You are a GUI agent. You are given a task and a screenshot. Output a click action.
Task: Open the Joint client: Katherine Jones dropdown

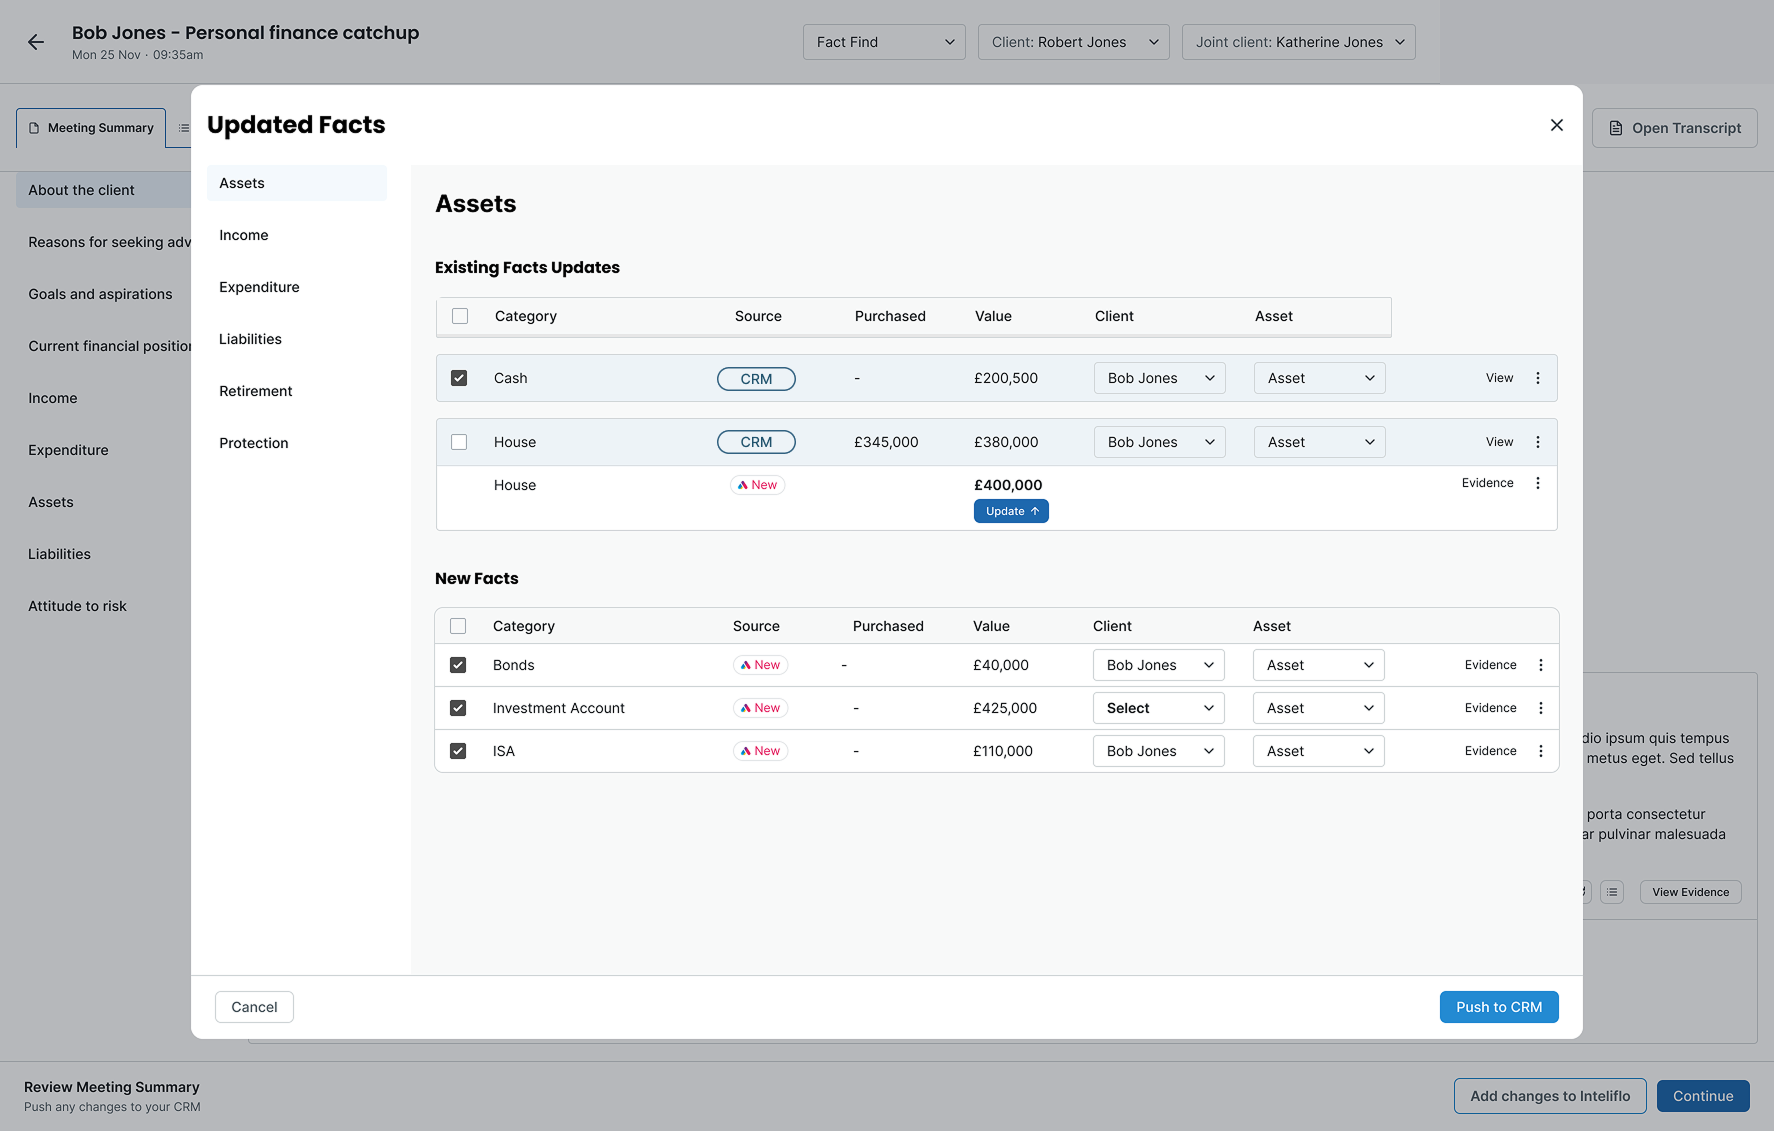click(x=1299, y=42)
